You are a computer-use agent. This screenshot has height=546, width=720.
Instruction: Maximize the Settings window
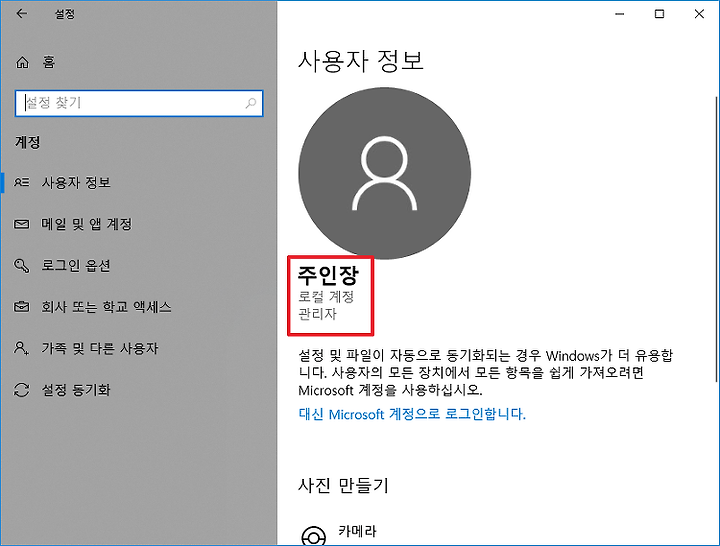point(659,14)
